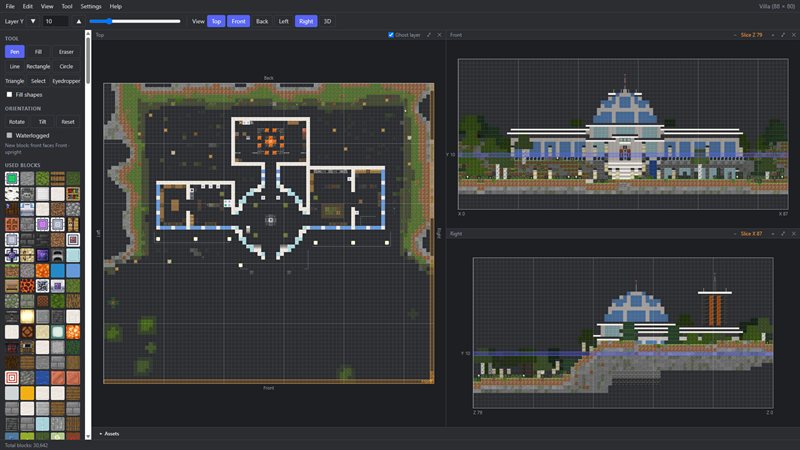This screenshot has height=450, width=800.
Task: Maximize the Top view panel
Action: (429, 35)
